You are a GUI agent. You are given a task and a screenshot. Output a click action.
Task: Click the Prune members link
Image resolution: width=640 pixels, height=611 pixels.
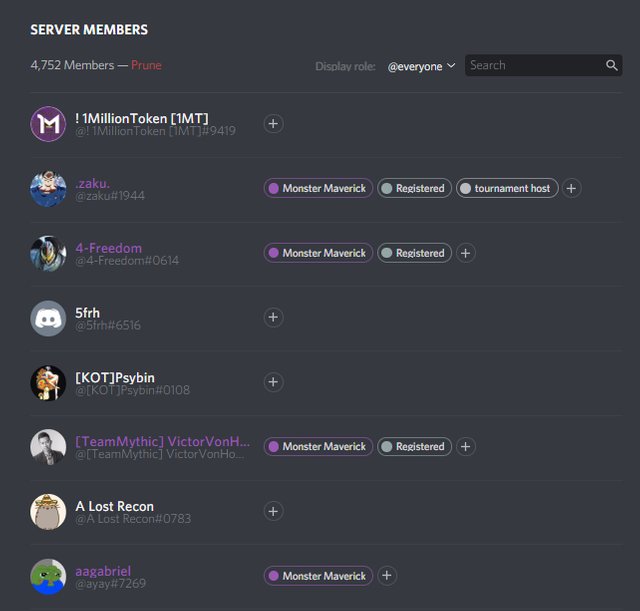click(146, 65)
